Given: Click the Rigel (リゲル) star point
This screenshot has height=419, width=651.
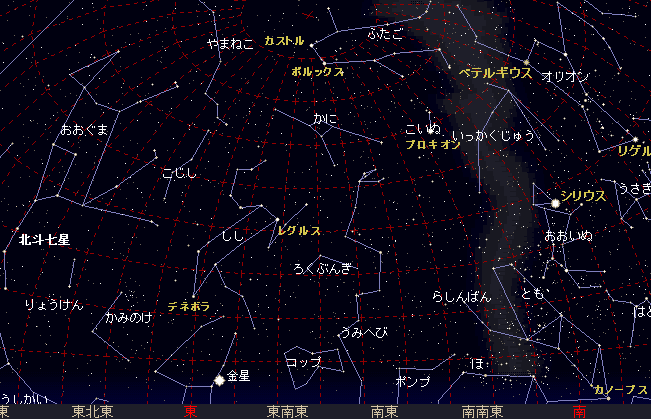Looking at the screenshot, I should pyautogui.click(x=635, y=139).
